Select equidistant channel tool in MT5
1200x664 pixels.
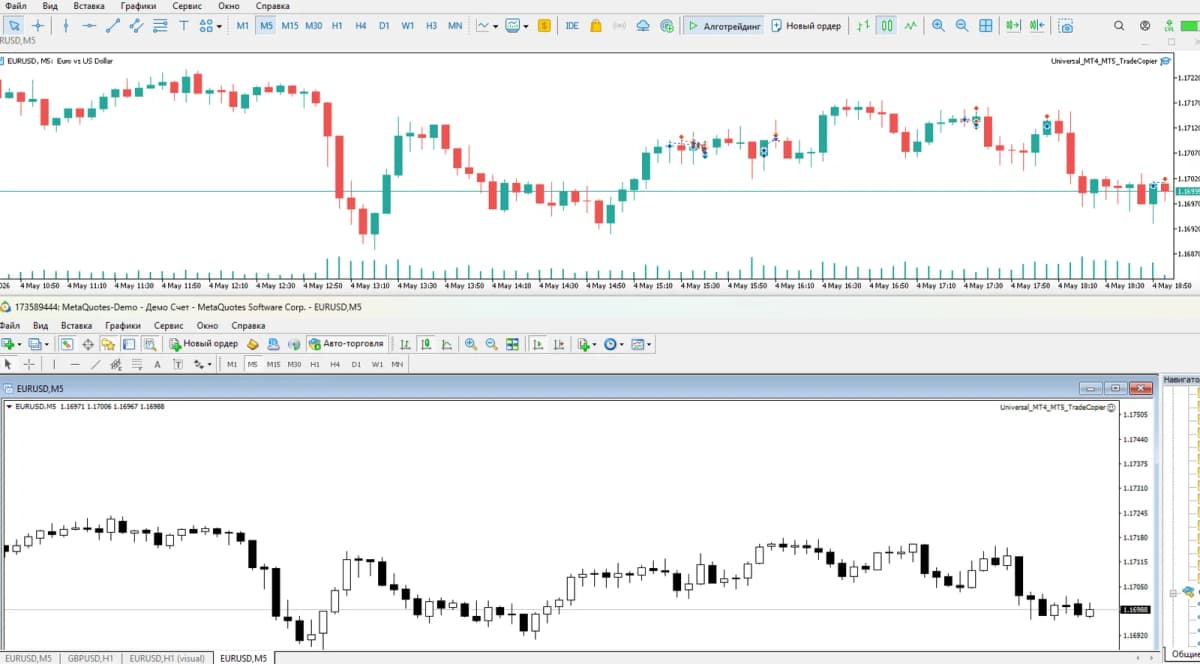click(137, 25)
